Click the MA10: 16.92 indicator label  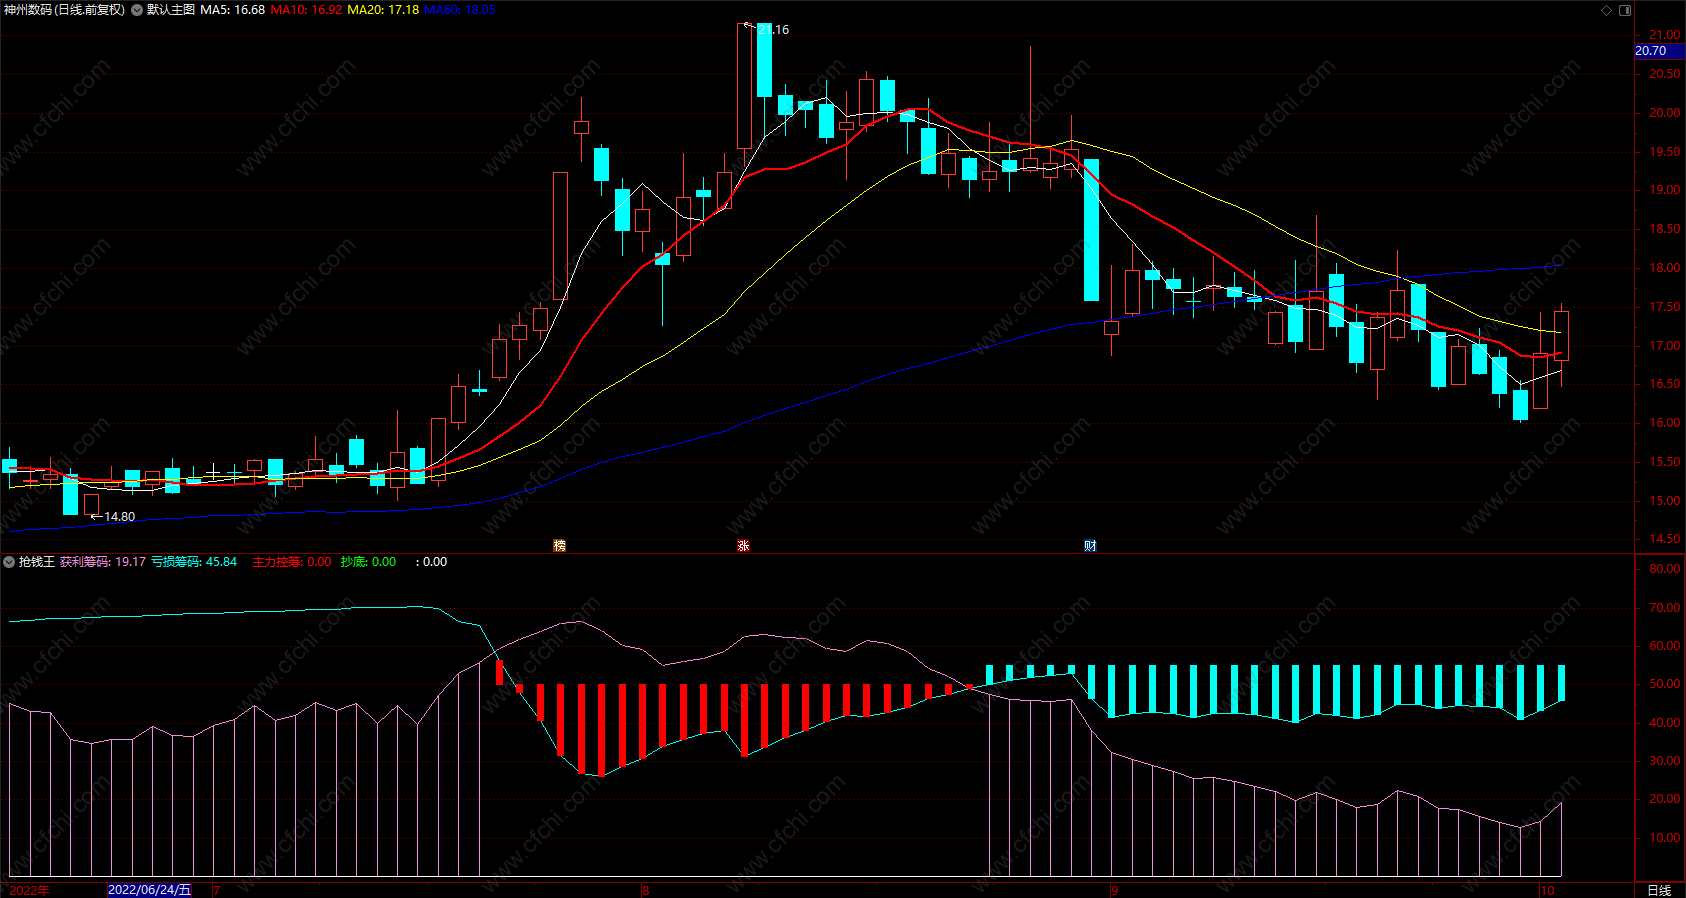tap(306, 10)
